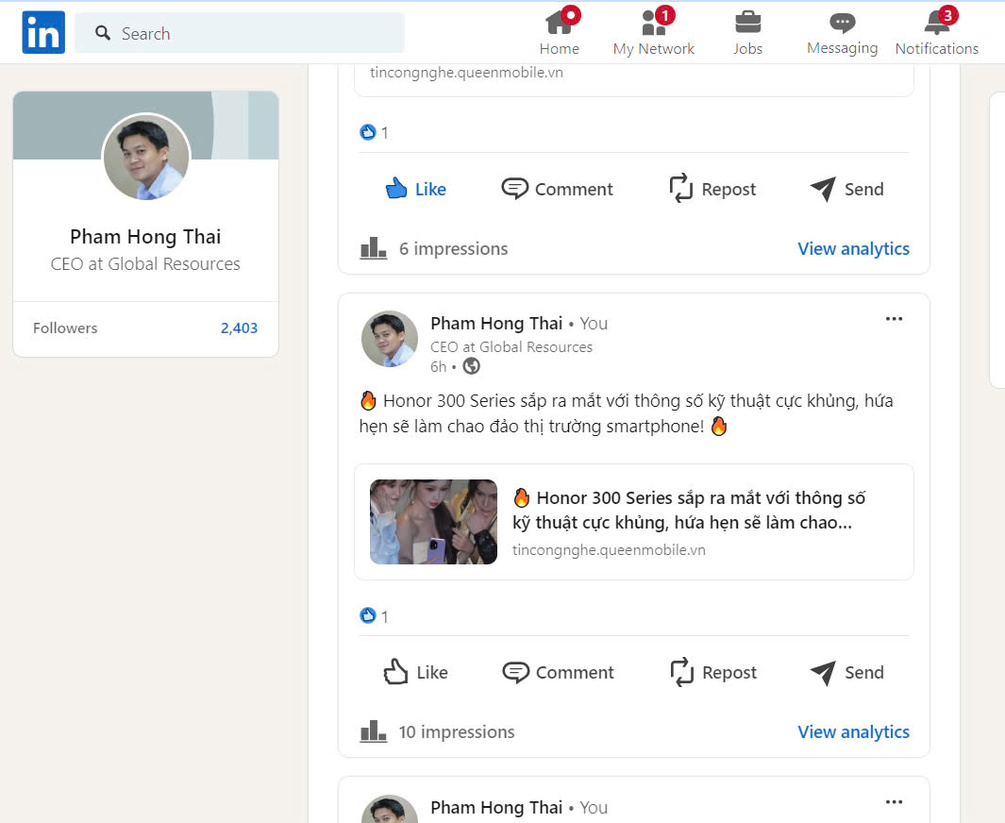The image size is (1005, 823).
Task: Click the Followers label in sidebar
Action: [65, 328]
